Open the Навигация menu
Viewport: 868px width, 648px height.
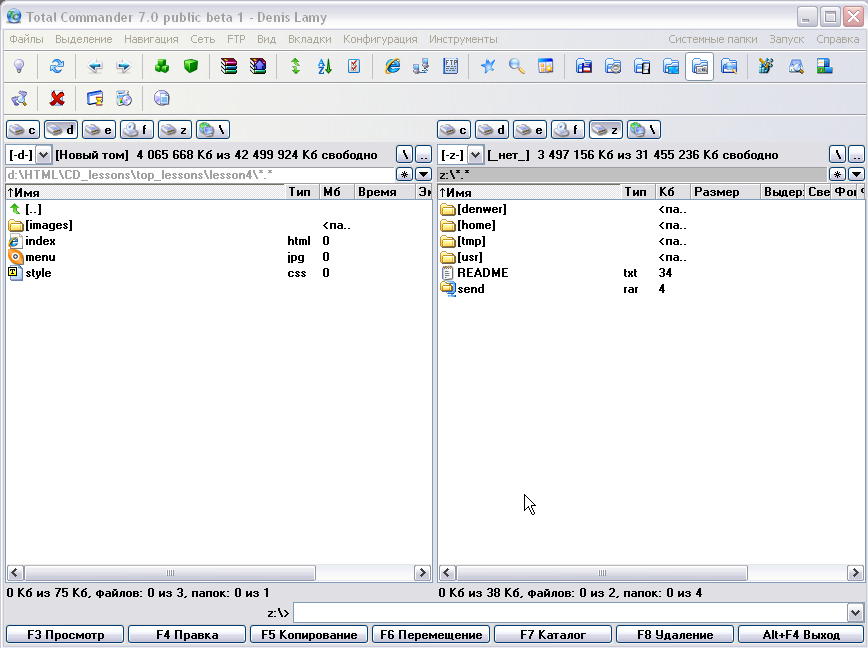[151, 39]
